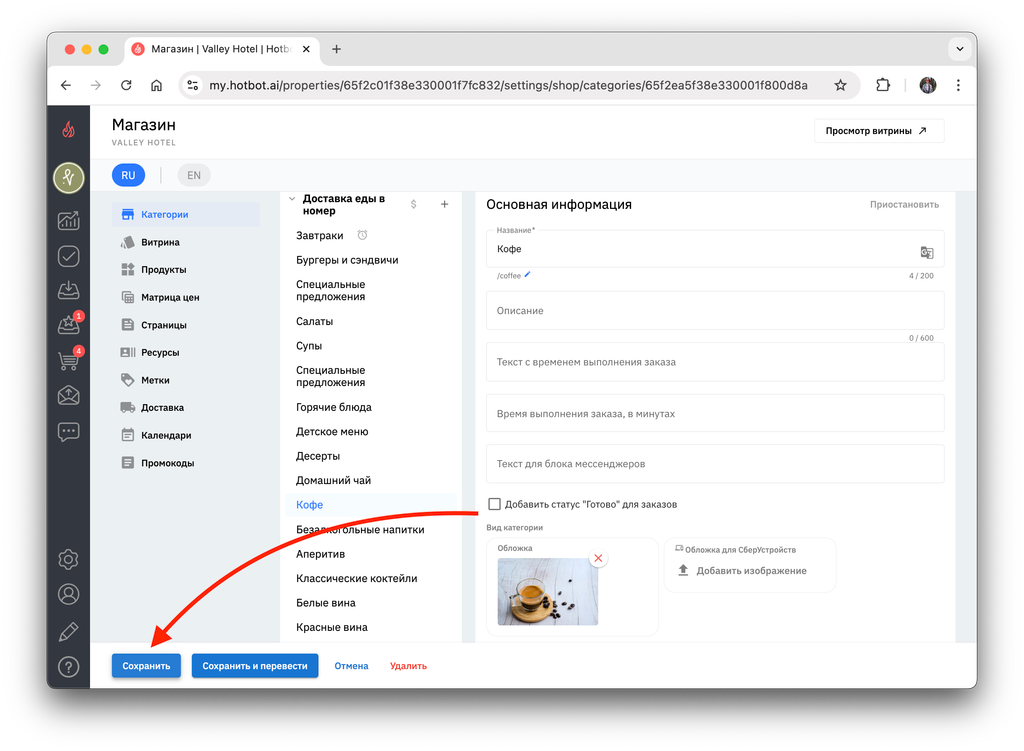Open the tasks checkmark sidebar icon
Viewport: 1024px width, 751px height.
coord(69,256)
